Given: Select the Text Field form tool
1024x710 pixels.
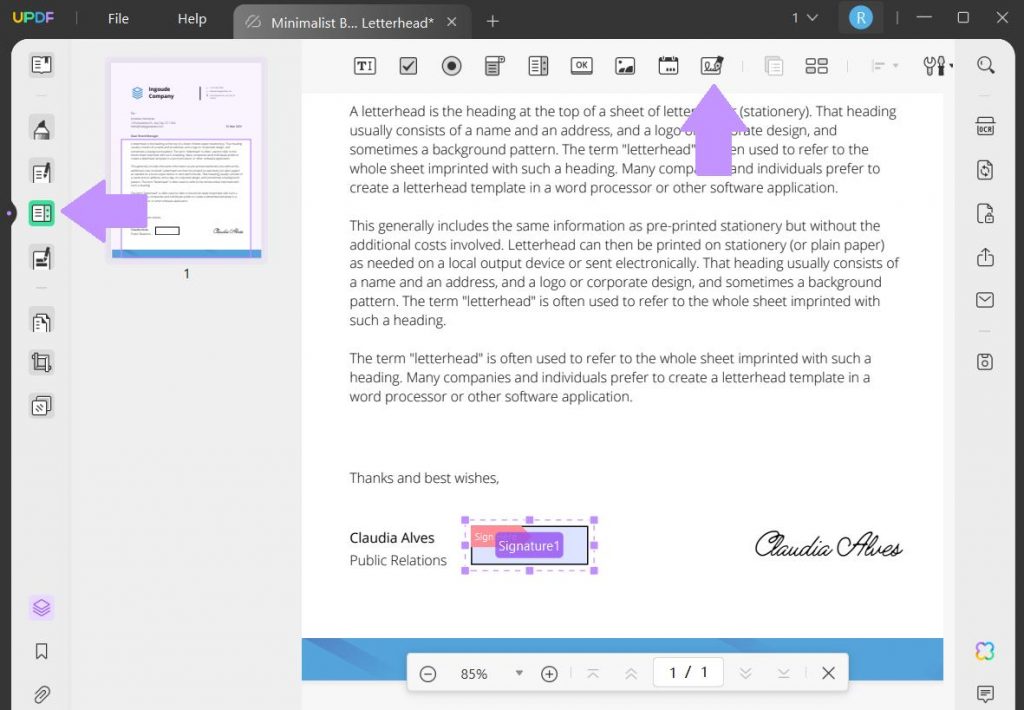Looking at the screenshot, I should click(364, 65).
